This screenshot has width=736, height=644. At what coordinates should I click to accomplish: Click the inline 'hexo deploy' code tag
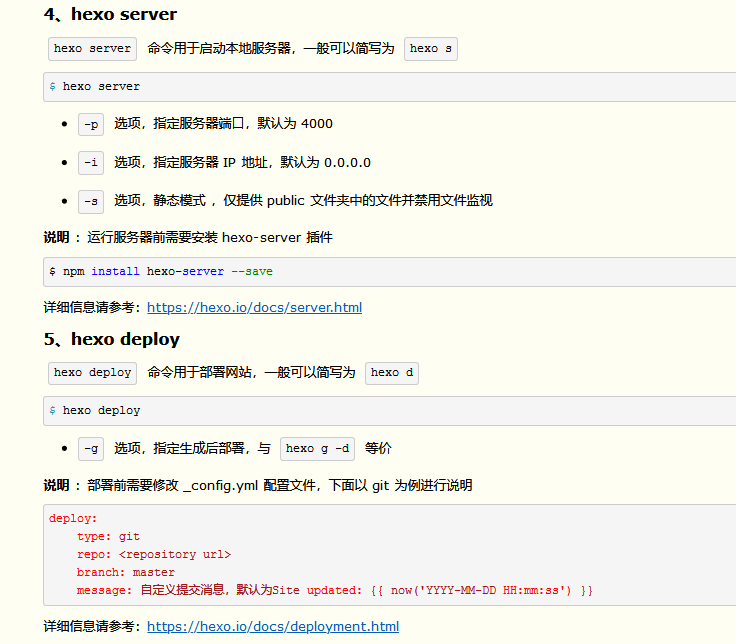coord(92,372)
